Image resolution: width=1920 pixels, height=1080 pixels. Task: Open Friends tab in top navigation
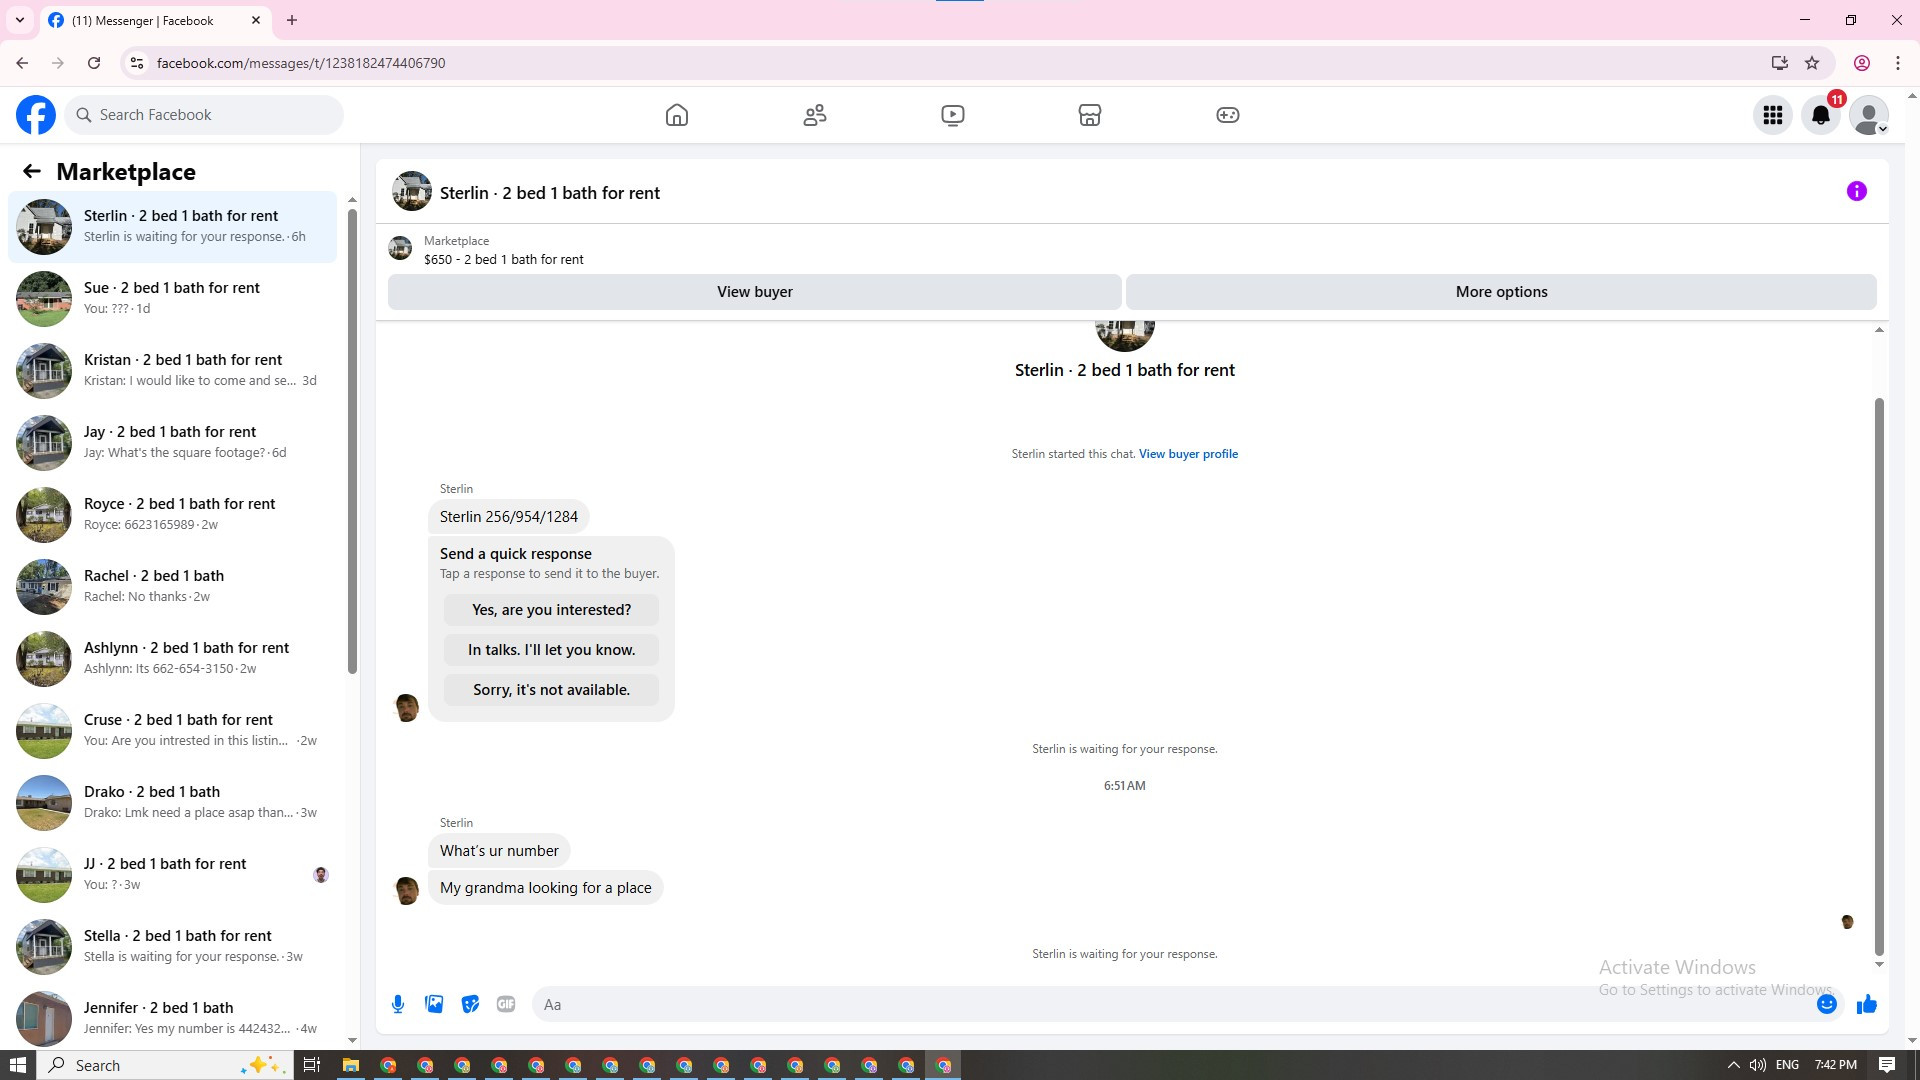[x=815, y=115]
